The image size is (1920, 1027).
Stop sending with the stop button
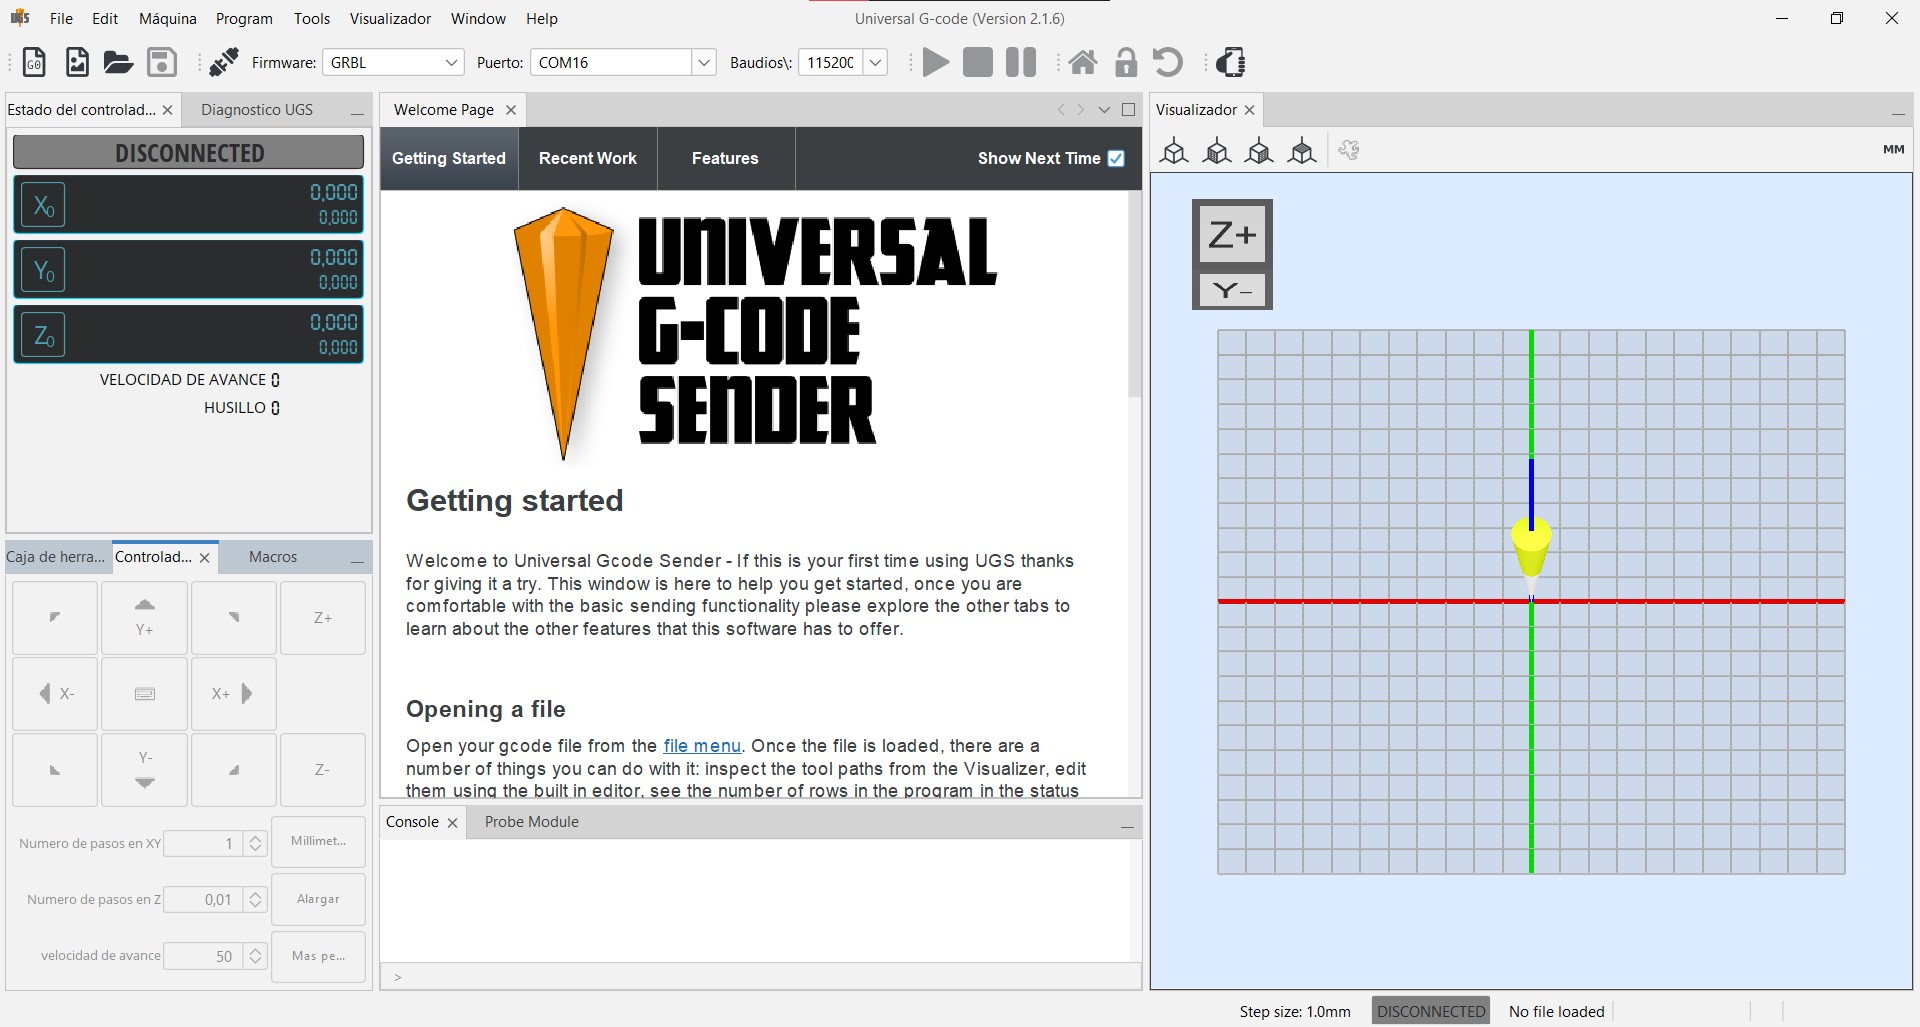click(x=978, y=62)
